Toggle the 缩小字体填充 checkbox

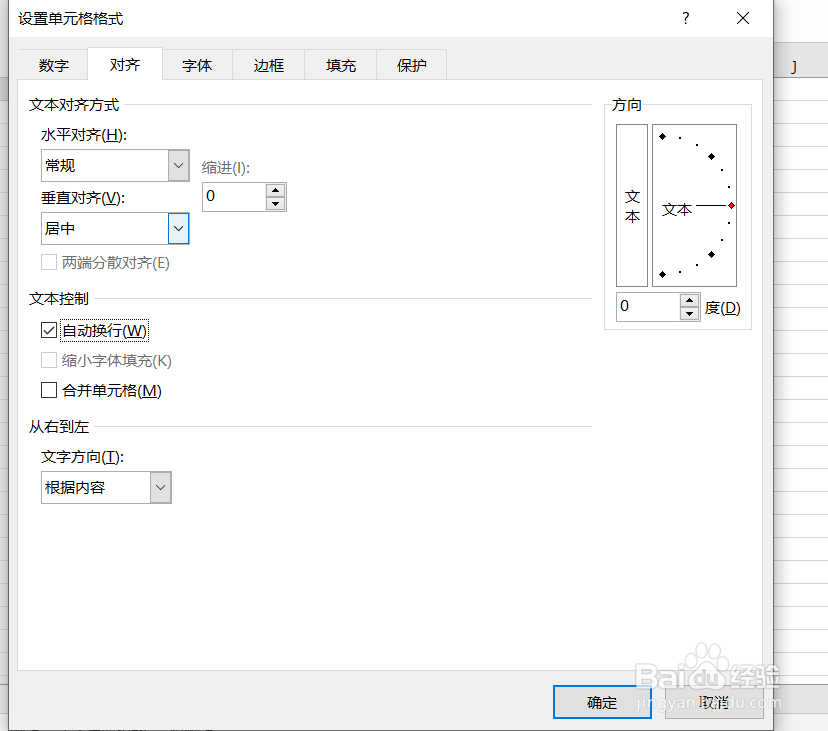49,360
